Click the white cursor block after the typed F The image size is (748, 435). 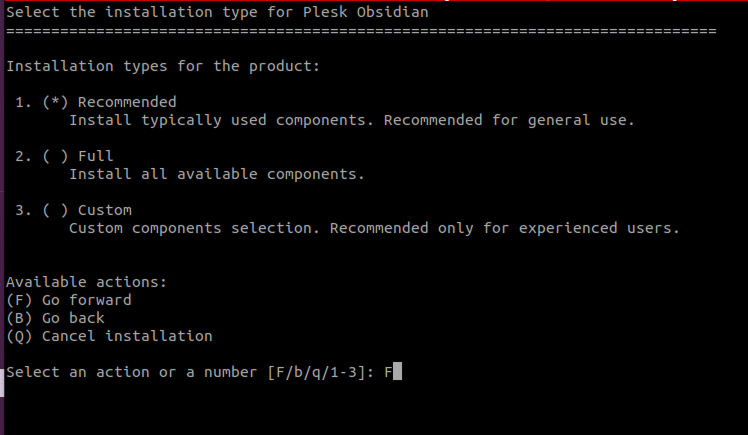(398, 373)
